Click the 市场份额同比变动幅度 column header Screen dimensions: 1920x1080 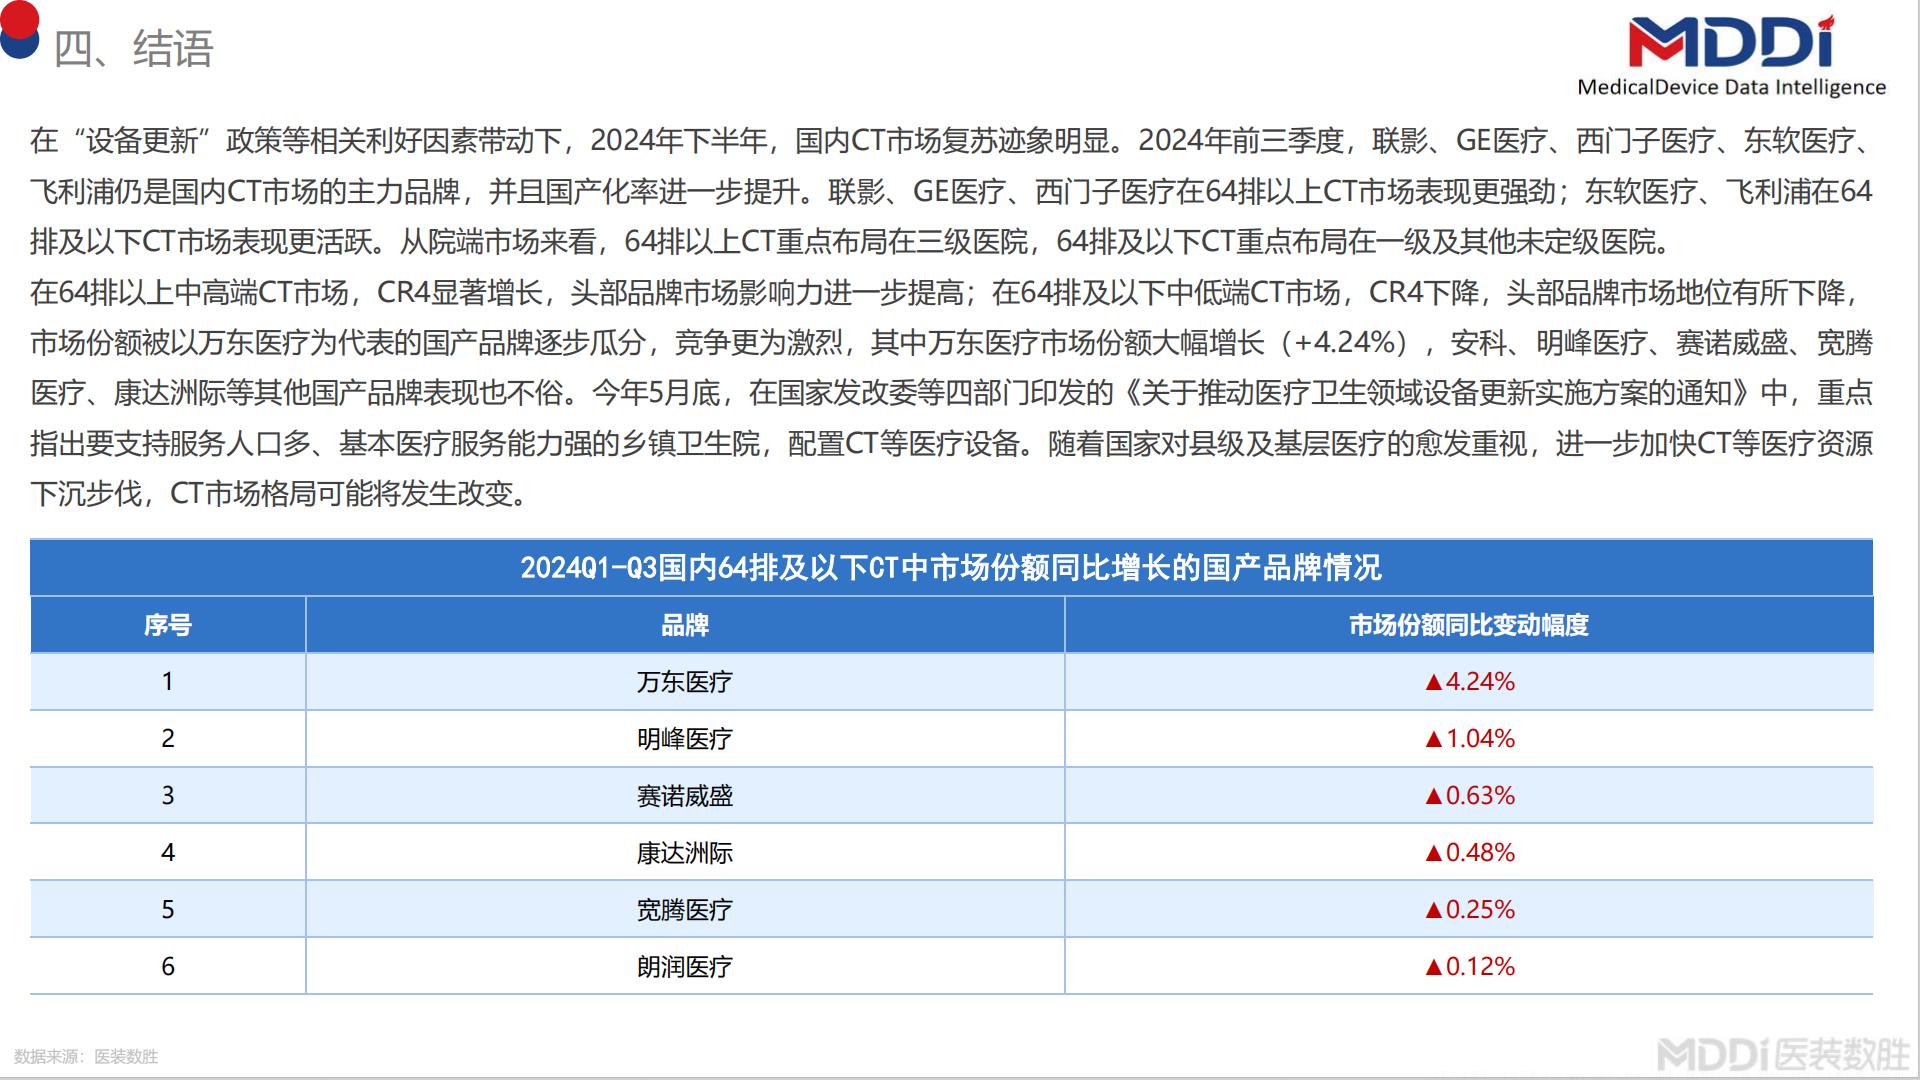tap(1469, 625)
